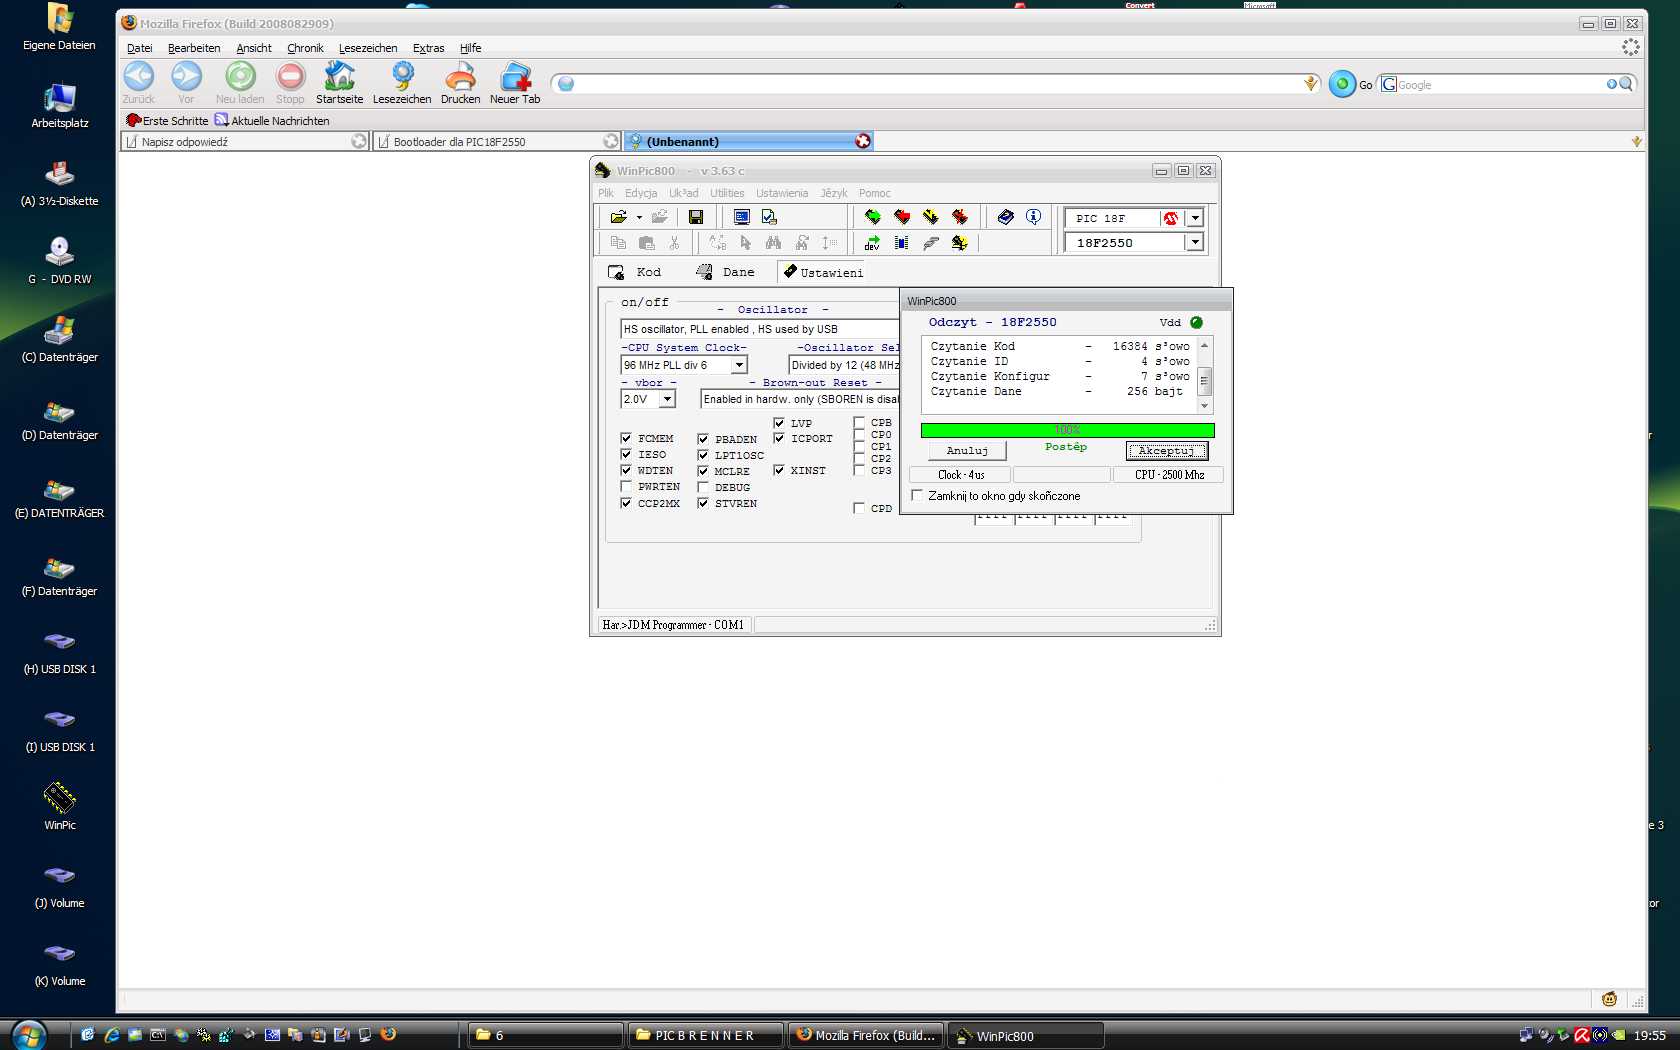The width and height of the screenshot is (1680, 1050).
Task: Open the PIC 18F family dropdown
Action: click(1195, 218)
